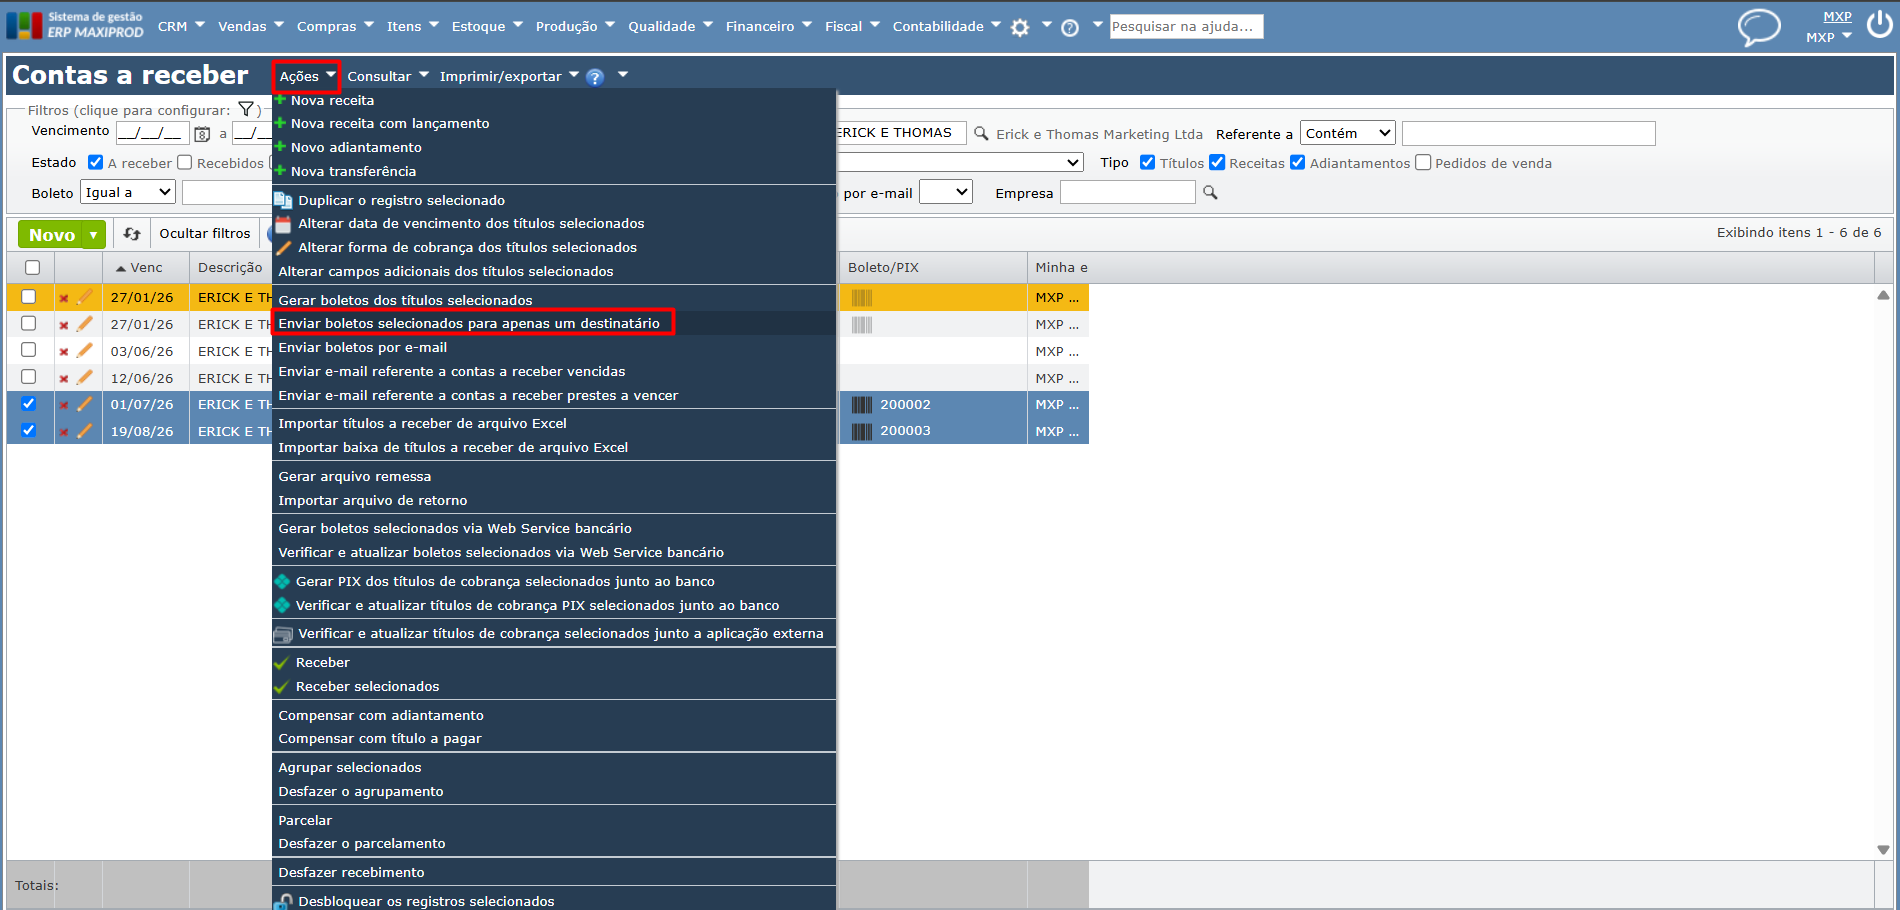Viewport: 1900px width, 910px height.
Task: Expand the Boleto Igual a dropdown
Action: pos(128,192)
